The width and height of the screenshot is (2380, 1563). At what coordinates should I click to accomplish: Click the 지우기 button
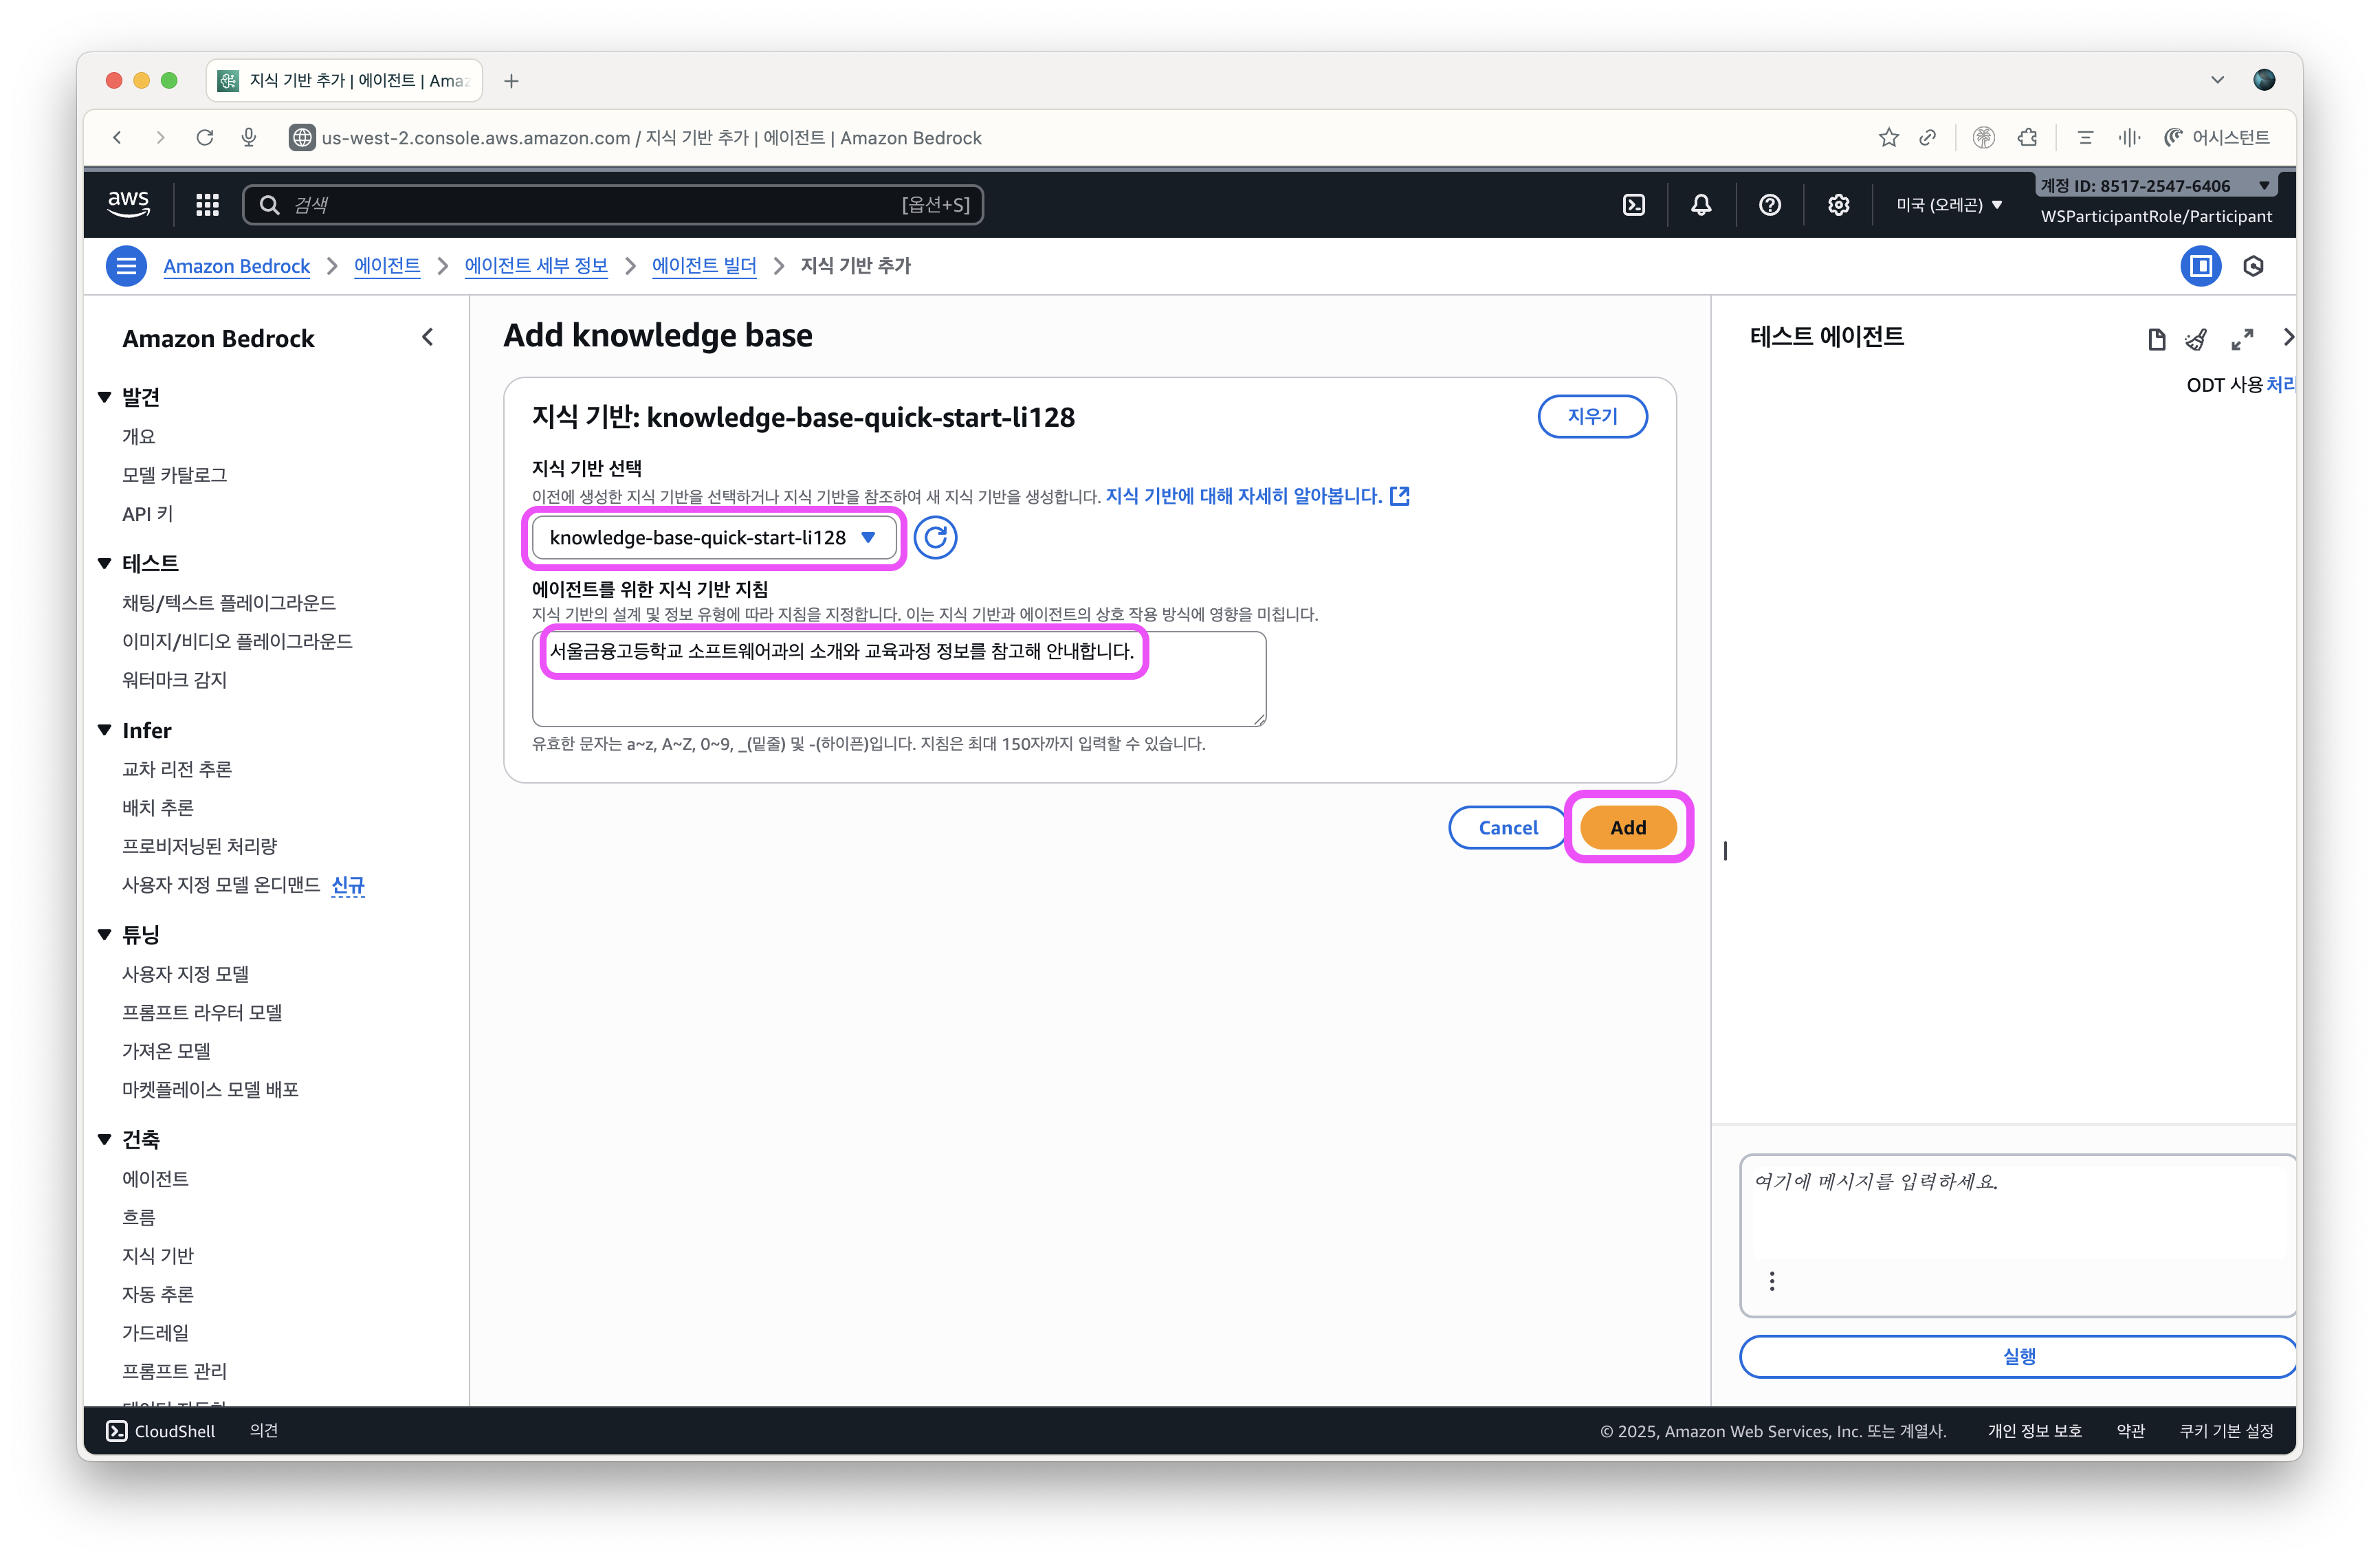[x=1592, y=416]
